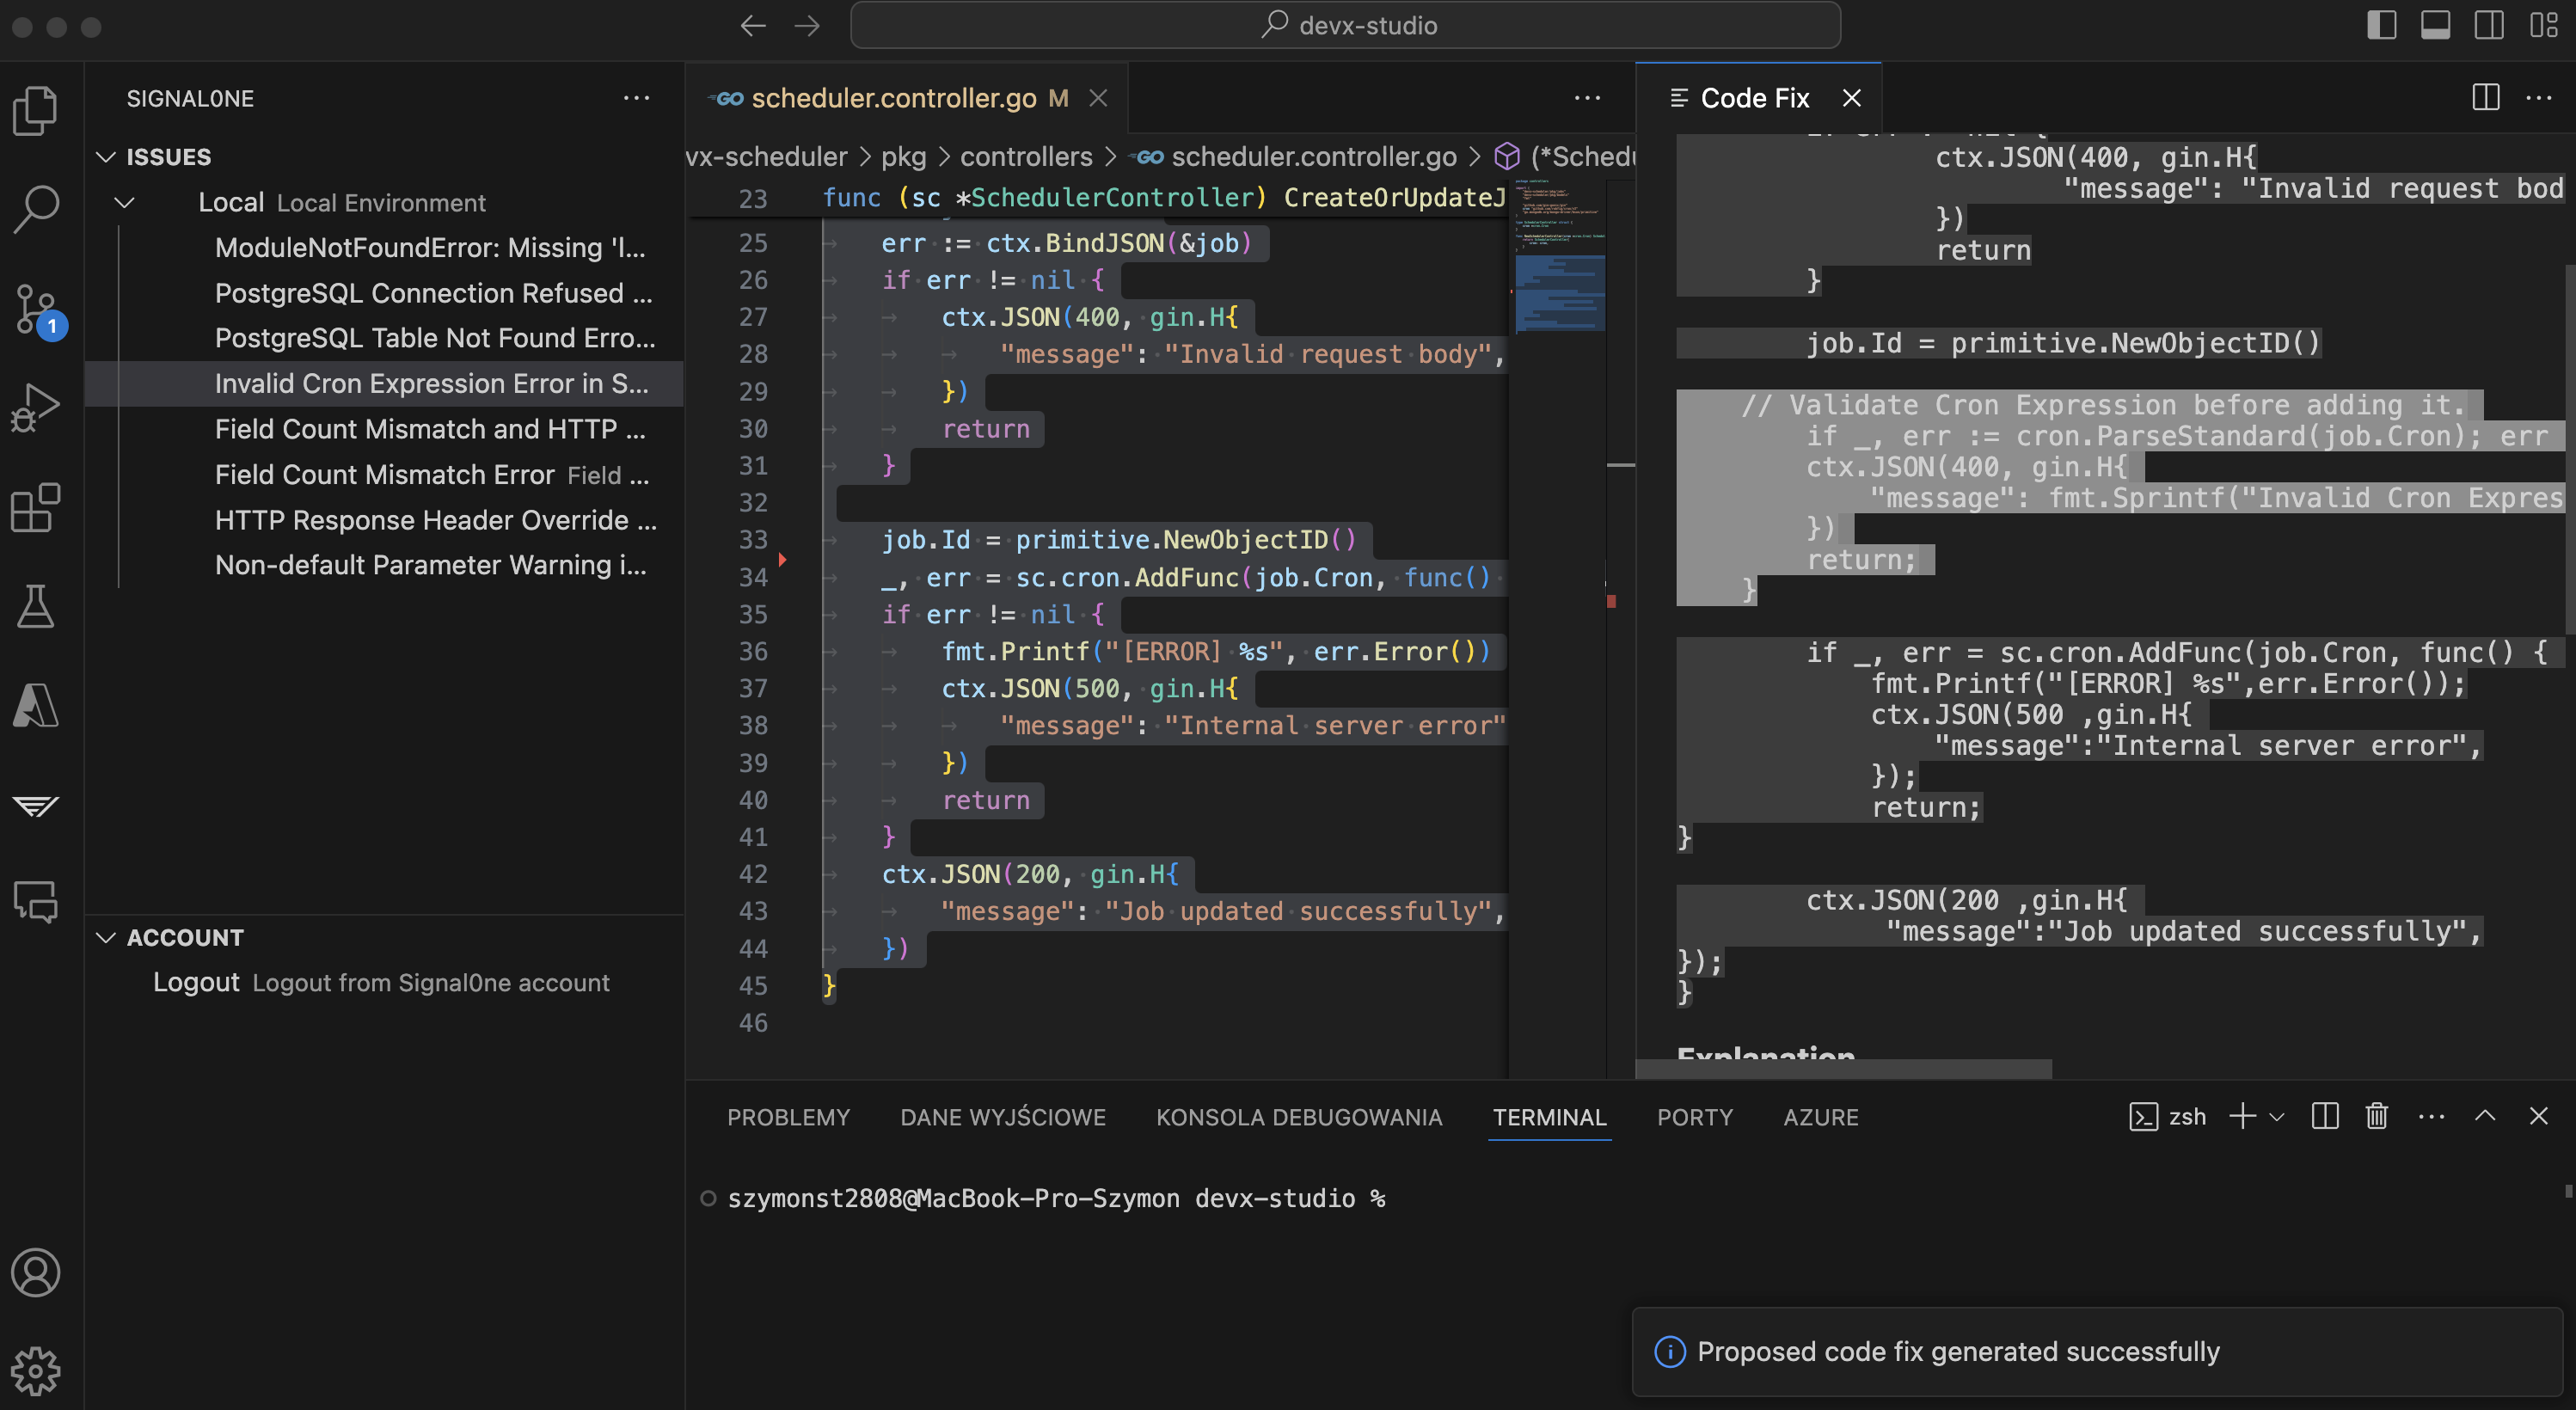Image resolution: width=2576 pixels, height=1410 pixels.
Task: Open the Testing flask icon
Action: pyautogui.click(x=36, y=606)
